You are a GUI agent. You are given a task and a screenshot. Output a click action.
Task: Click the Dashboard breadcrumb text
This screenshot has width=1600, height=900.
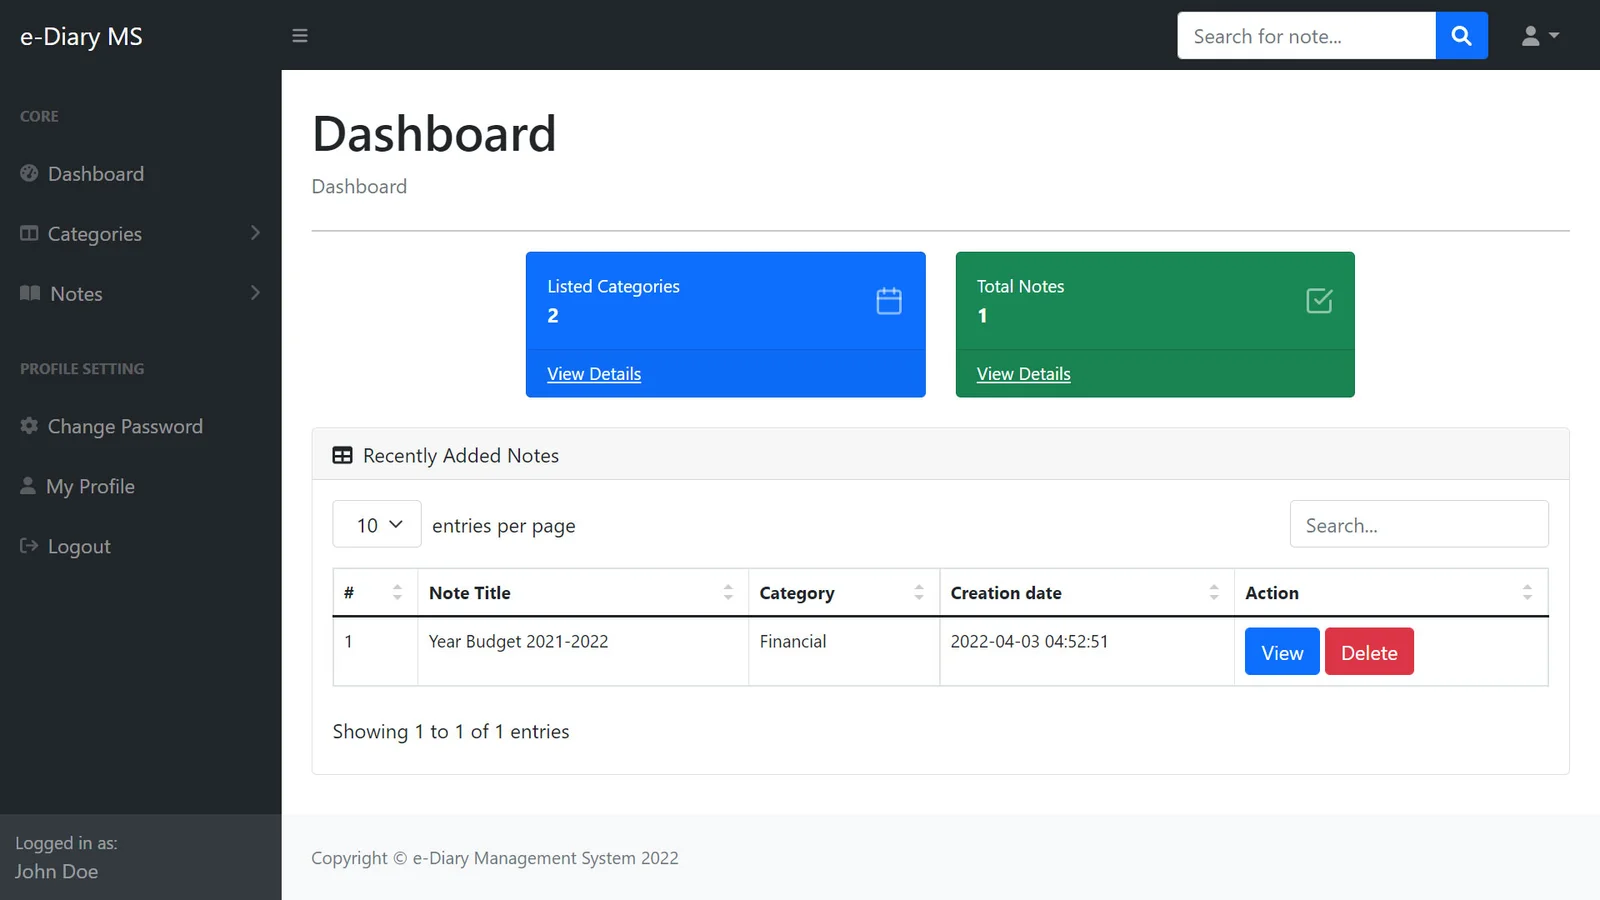(x=359, y=187)
